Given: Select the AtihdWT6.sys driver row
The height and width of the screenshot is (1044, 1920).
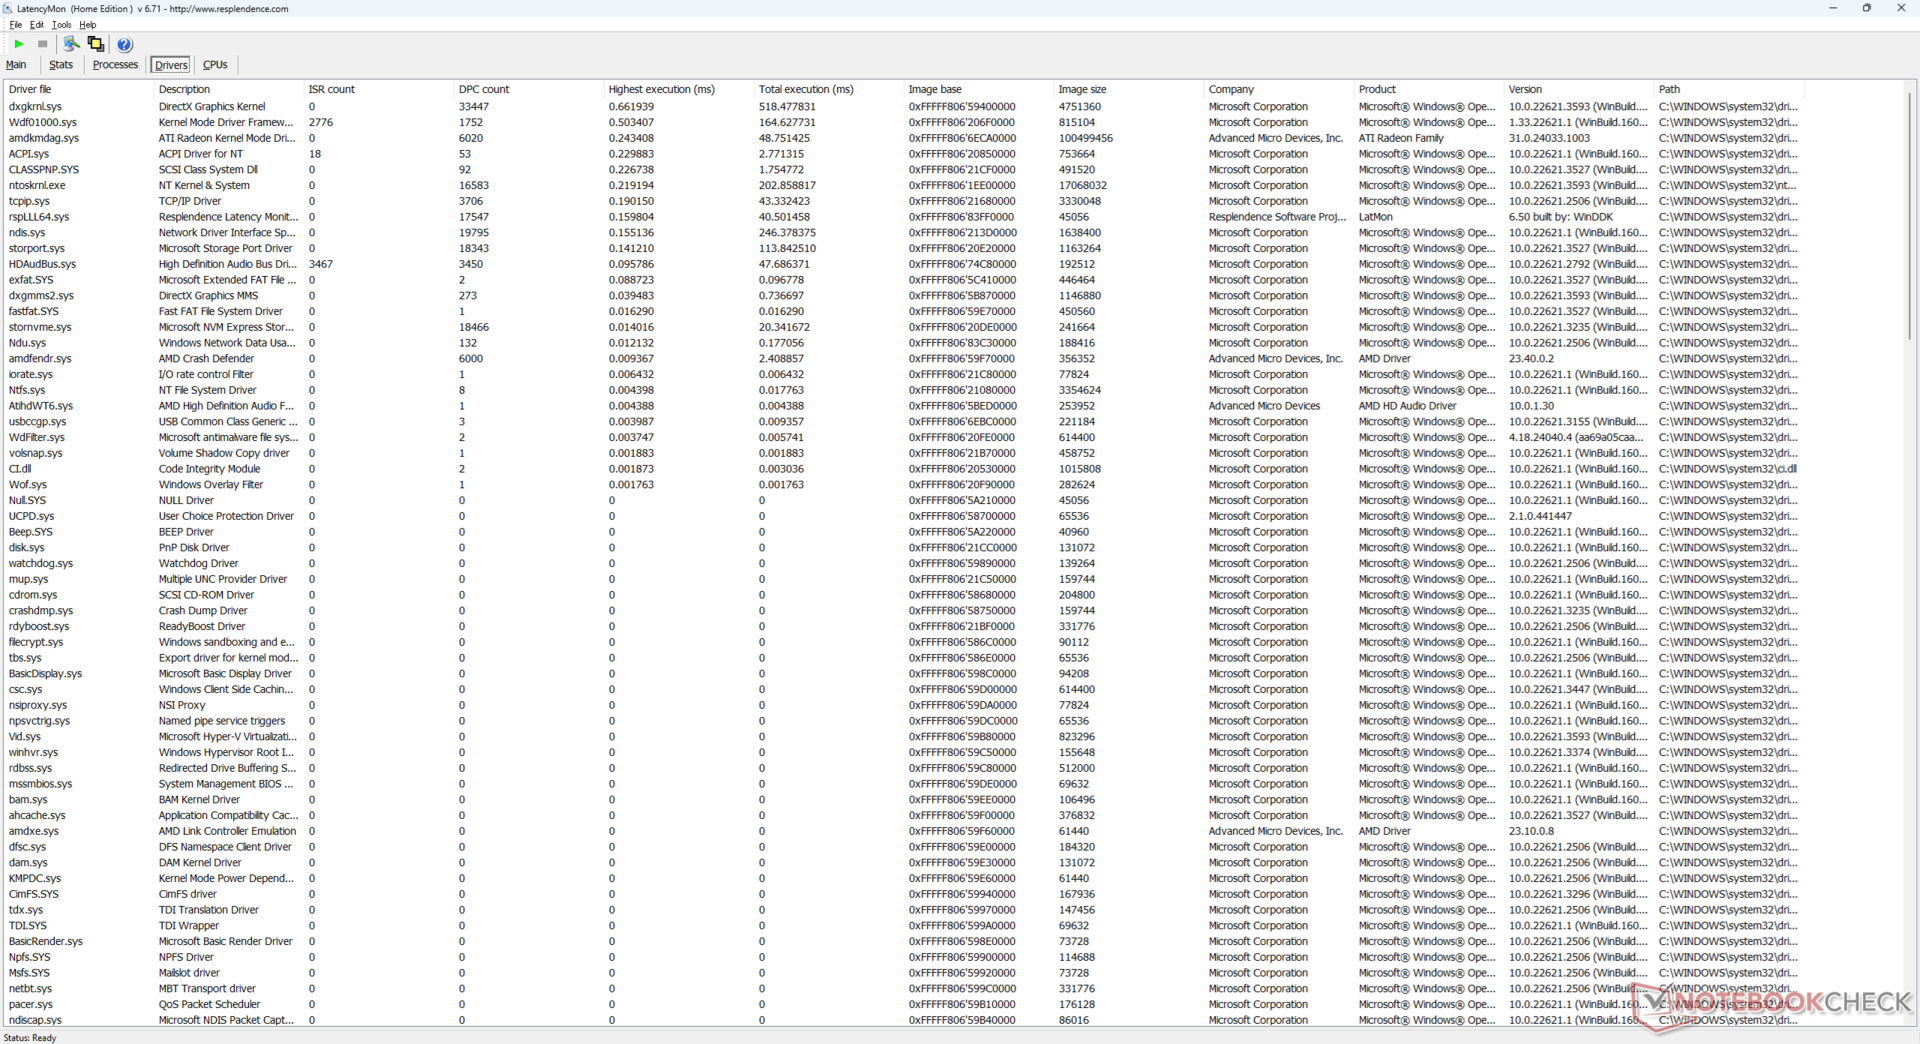Looking at the screenshot, I should pyautogui.click(x=903, y=406).
